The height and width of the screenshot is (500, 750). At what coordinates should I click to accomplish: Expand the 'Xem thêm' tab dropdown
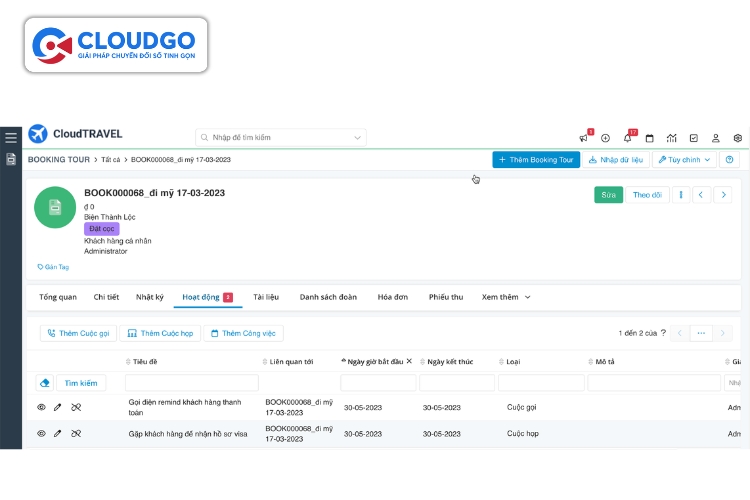point(506,297)
